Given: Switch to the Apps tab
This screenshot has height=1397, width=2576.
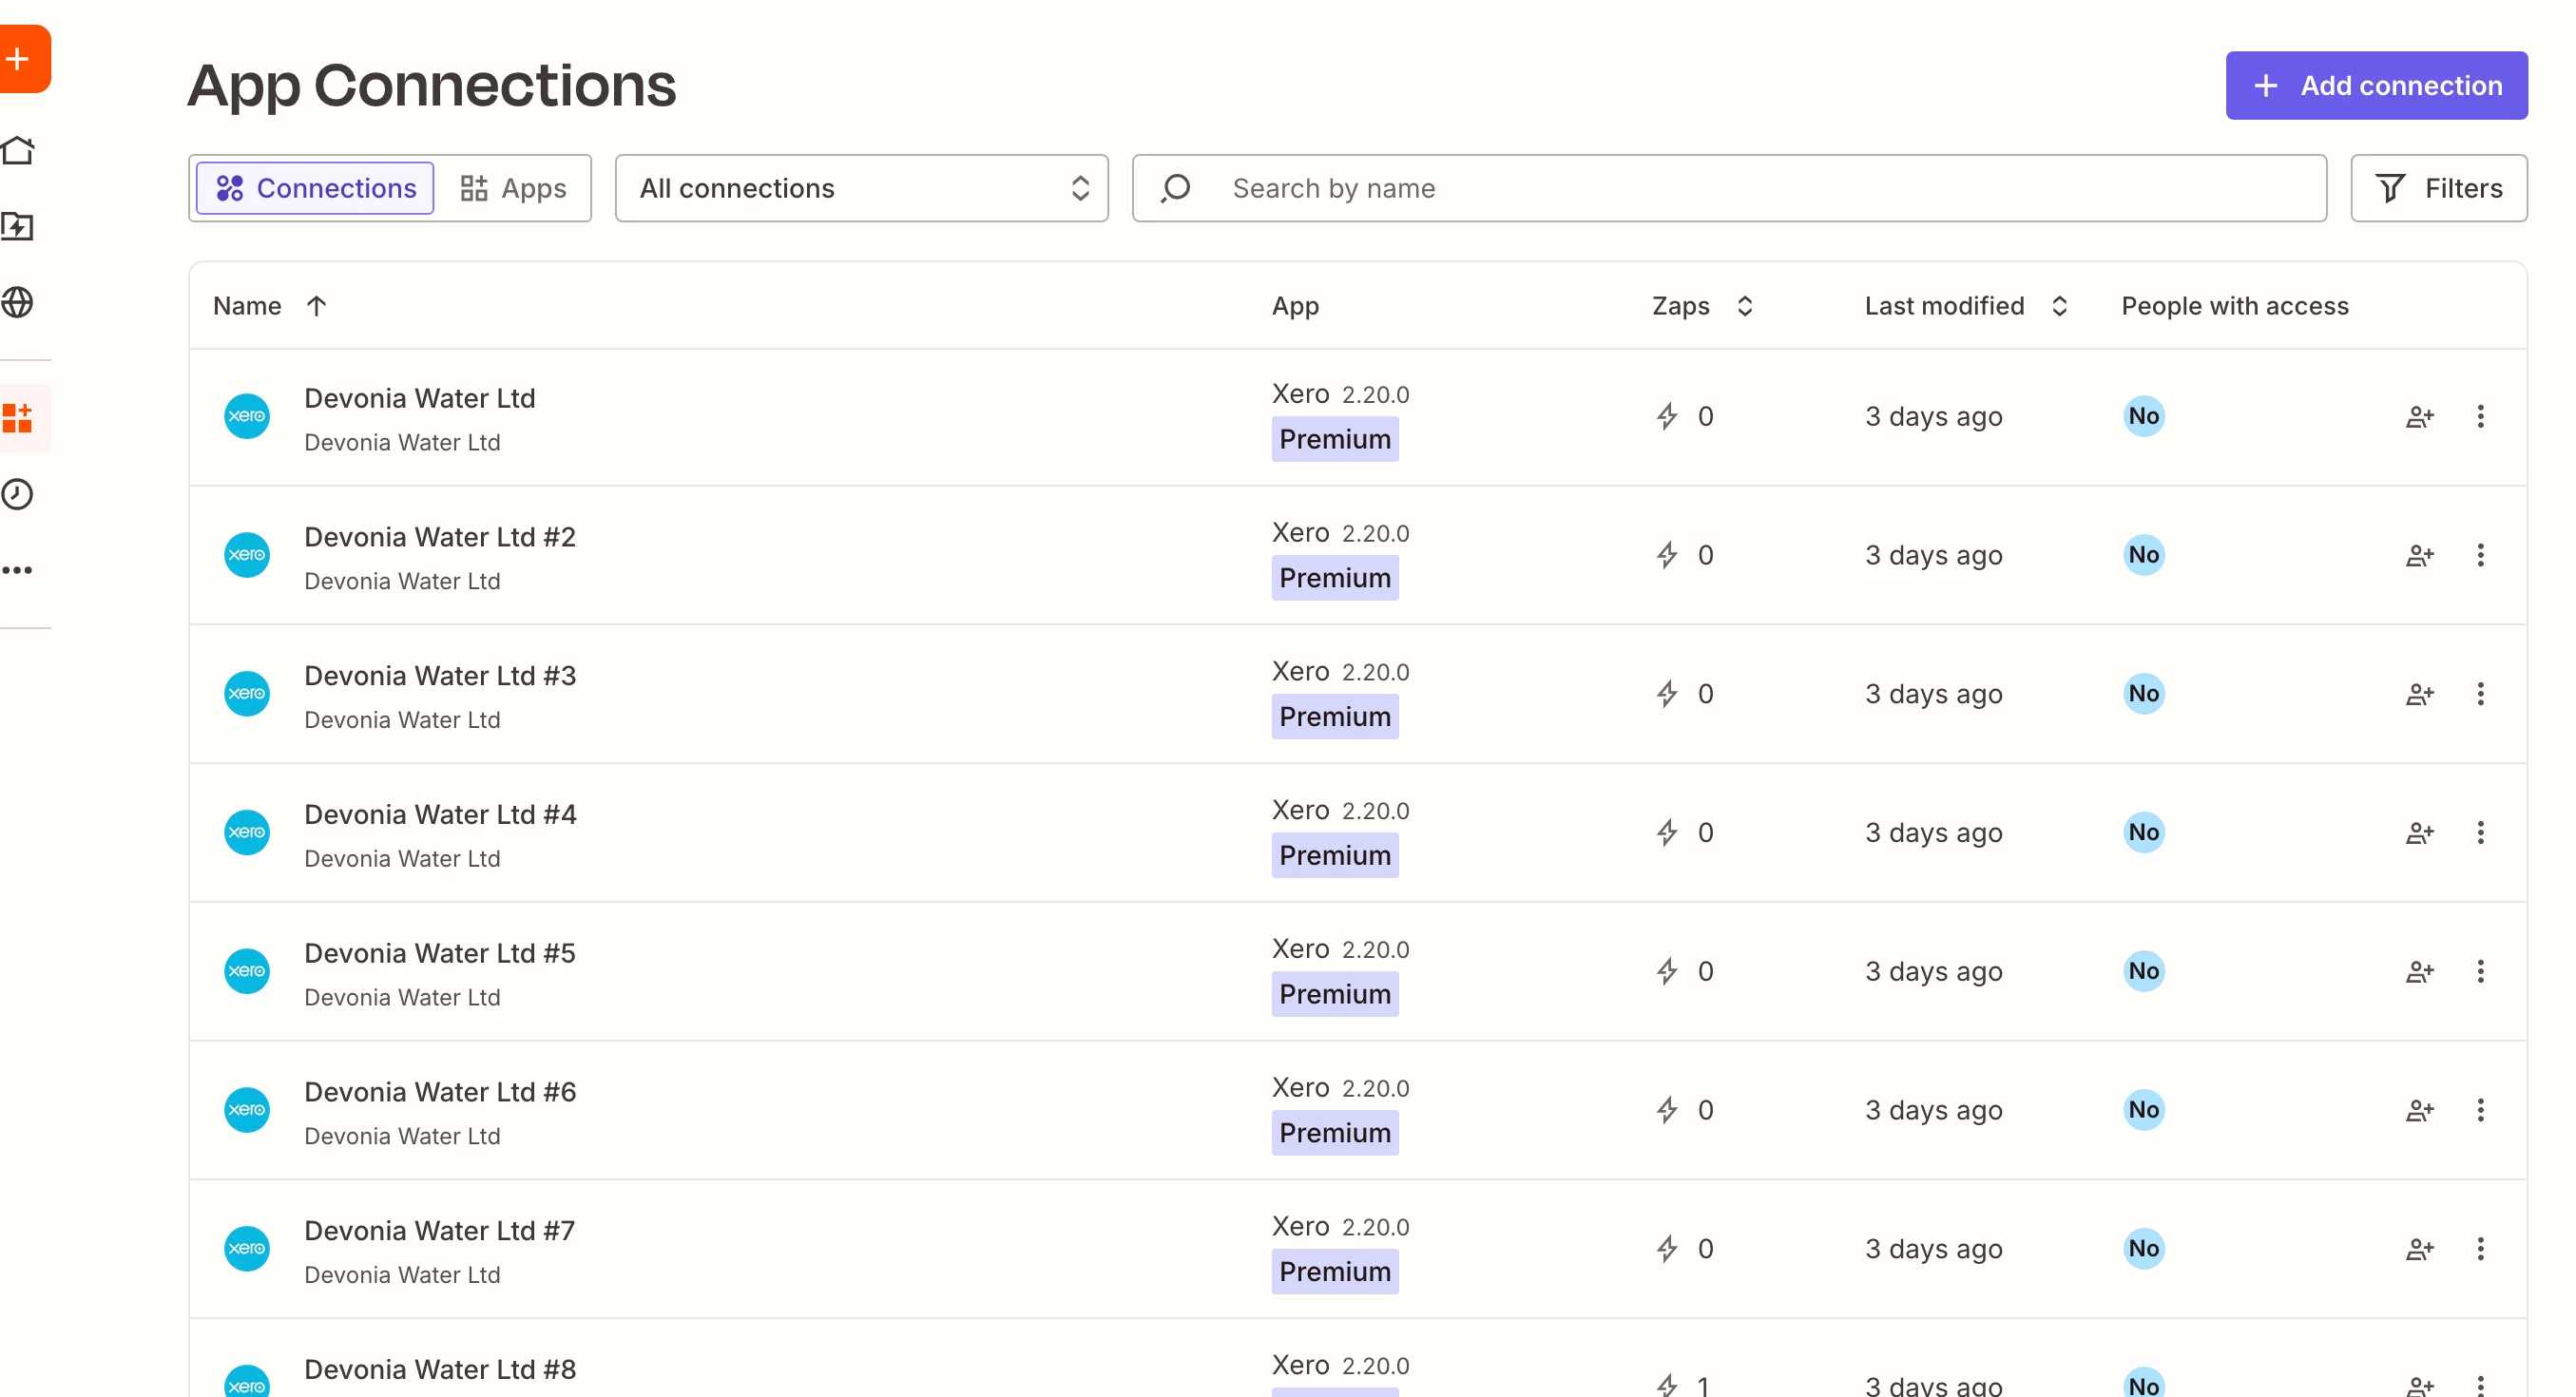Looking at the screenshot, I should coord(513,188).
